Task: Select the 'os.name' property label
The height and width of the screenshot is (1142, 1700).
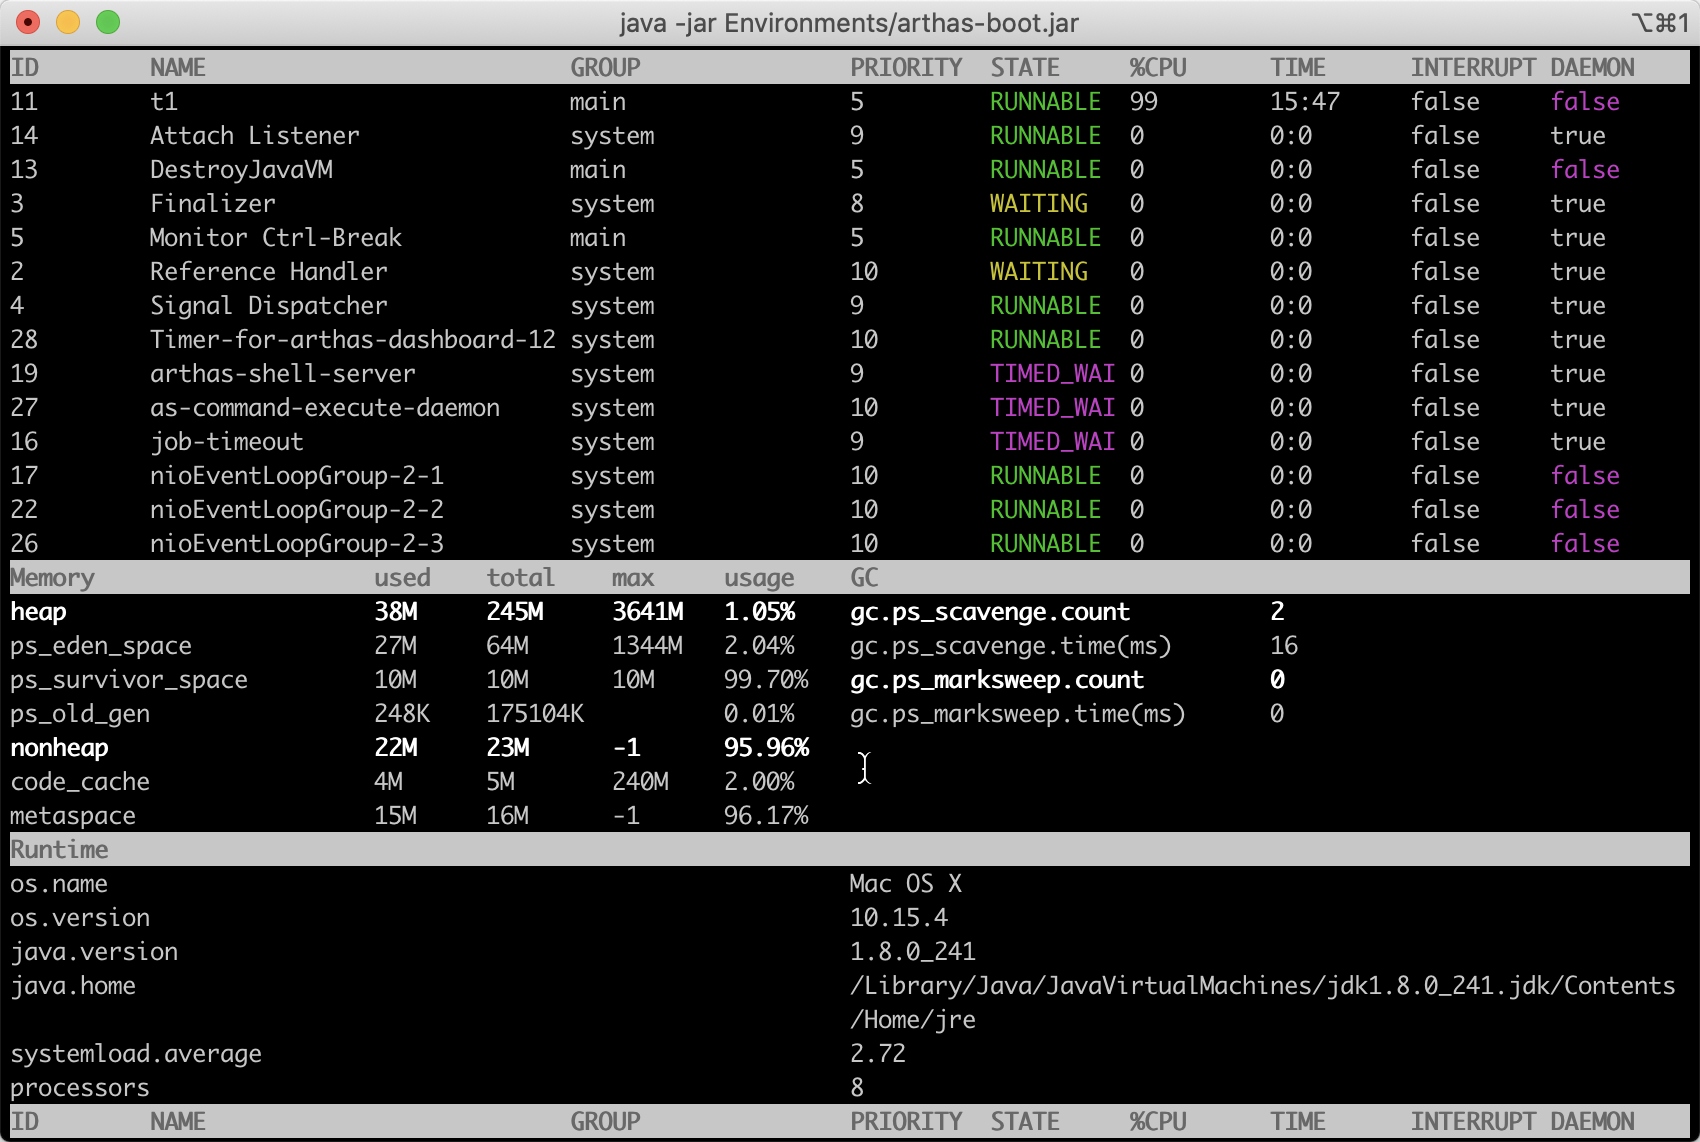Action: click(59, 884)
